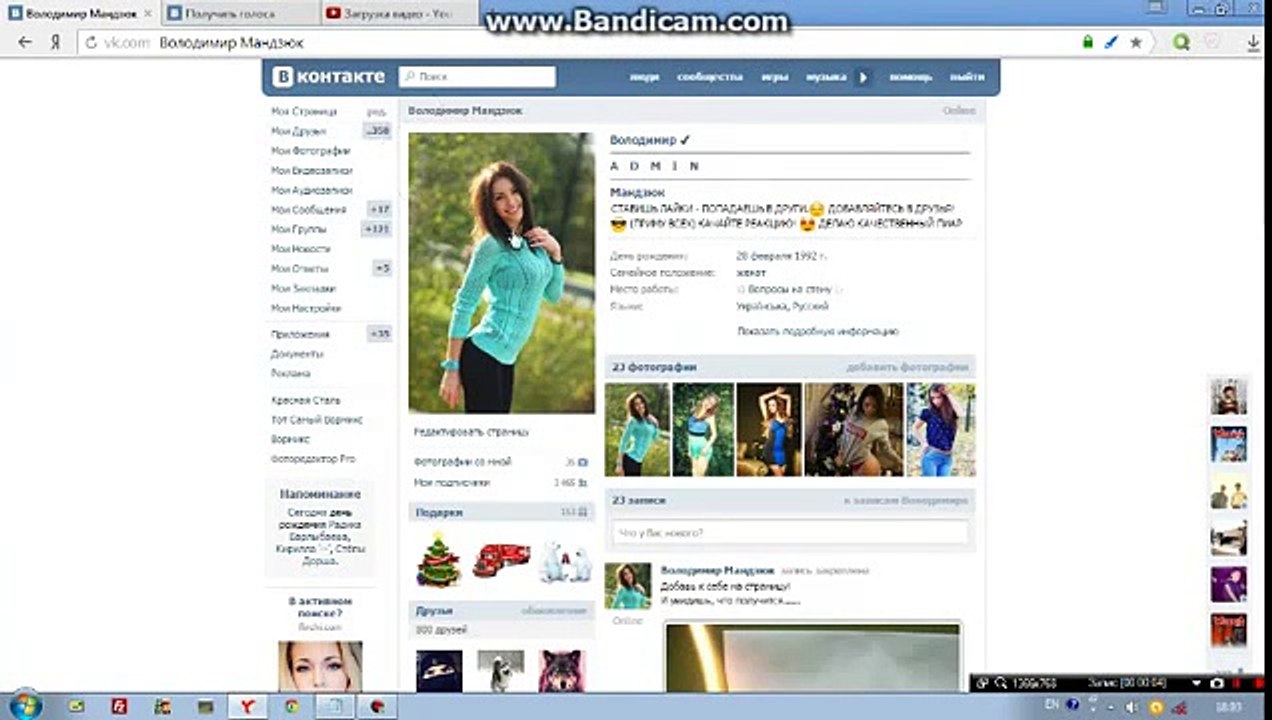Open the 'Фоторедактор Pro' sidebar app link

(313, 459)
